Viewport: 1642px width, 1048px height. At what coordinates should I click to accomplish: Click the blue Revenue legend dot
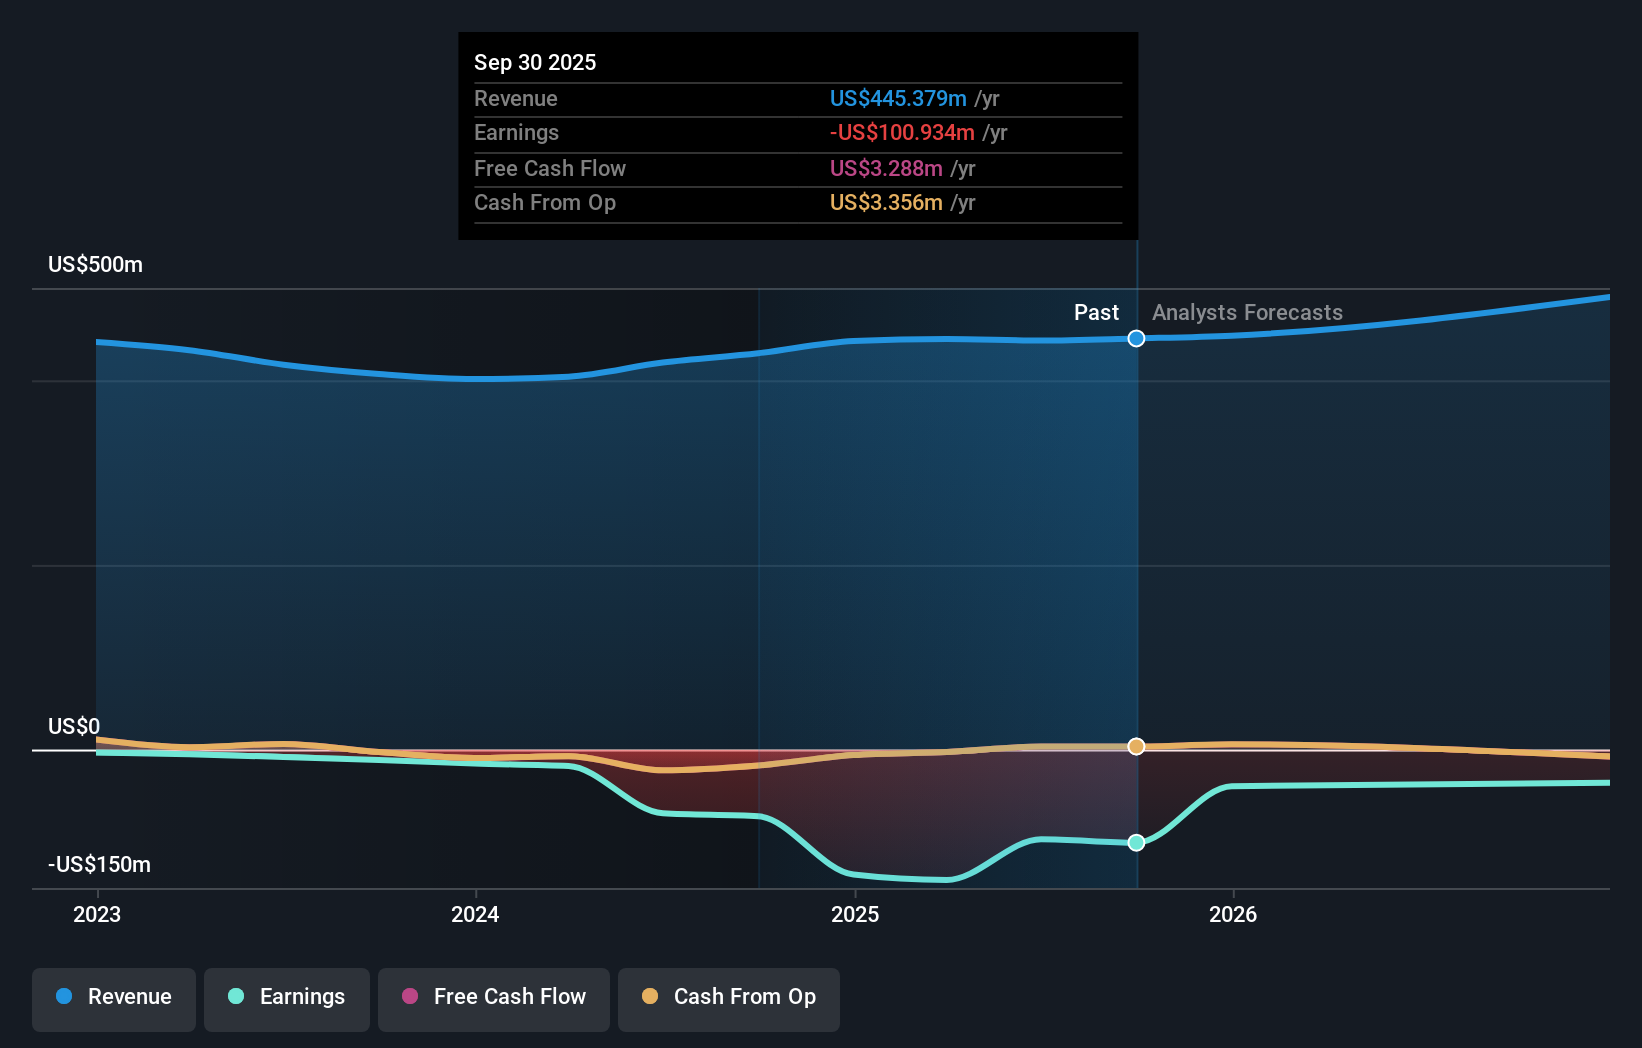[63, 997]
